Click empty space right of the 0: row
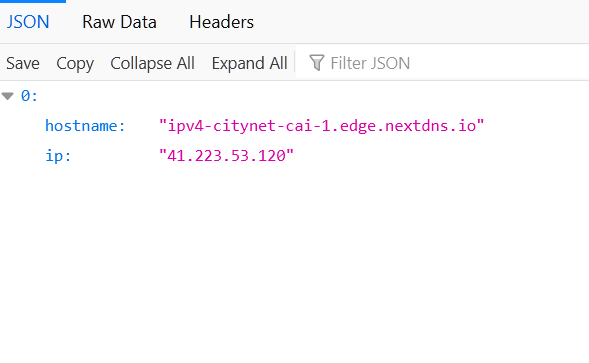This screenshot has width=589, height=363. click(312, 96)
